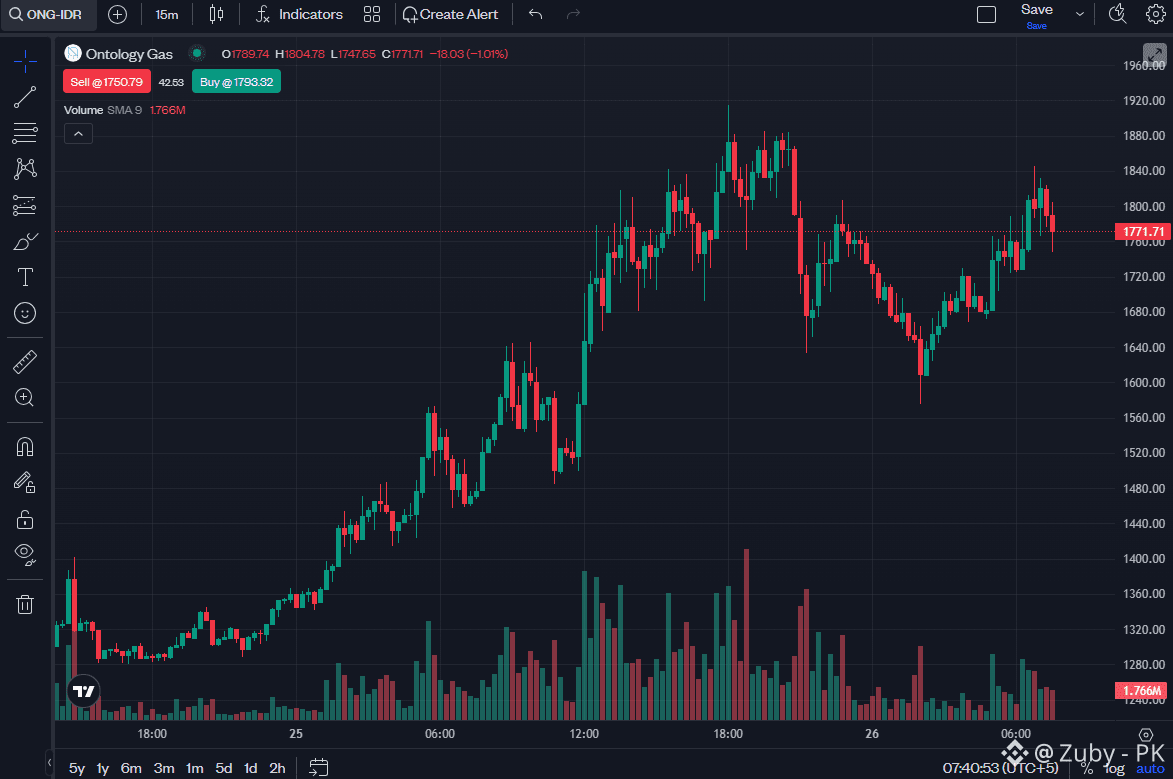
Task: Toggle lock all drawings
Action: (x=25, y=519)
